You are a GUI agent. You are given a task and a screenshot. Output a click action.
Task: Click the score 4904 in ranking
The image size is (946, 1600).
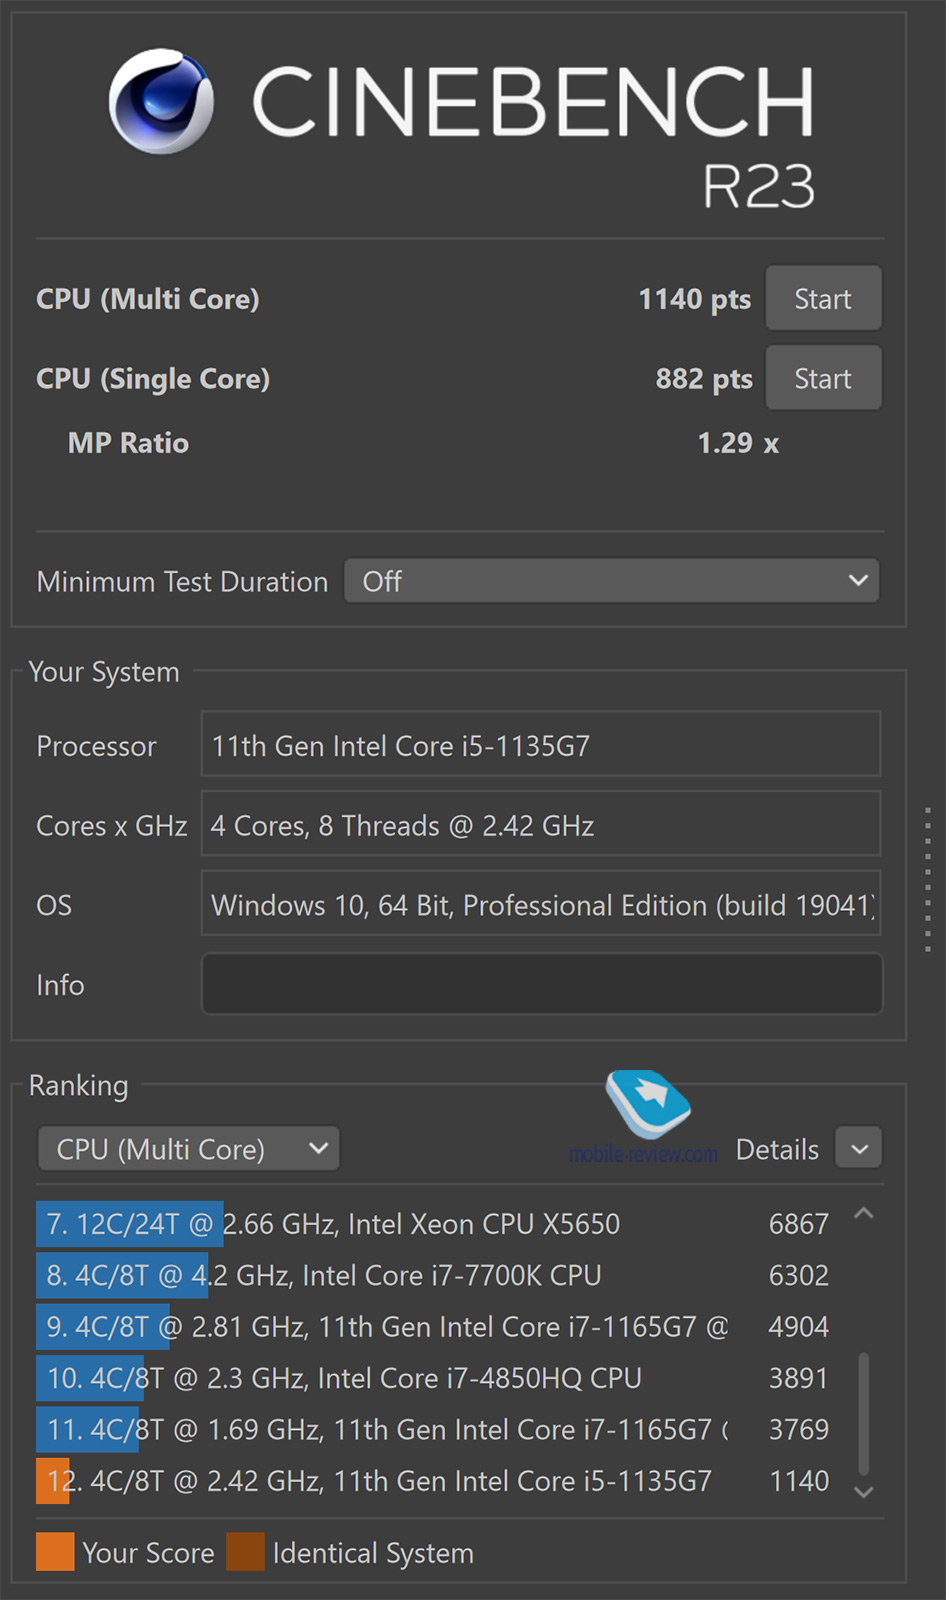coord(799,1327)
